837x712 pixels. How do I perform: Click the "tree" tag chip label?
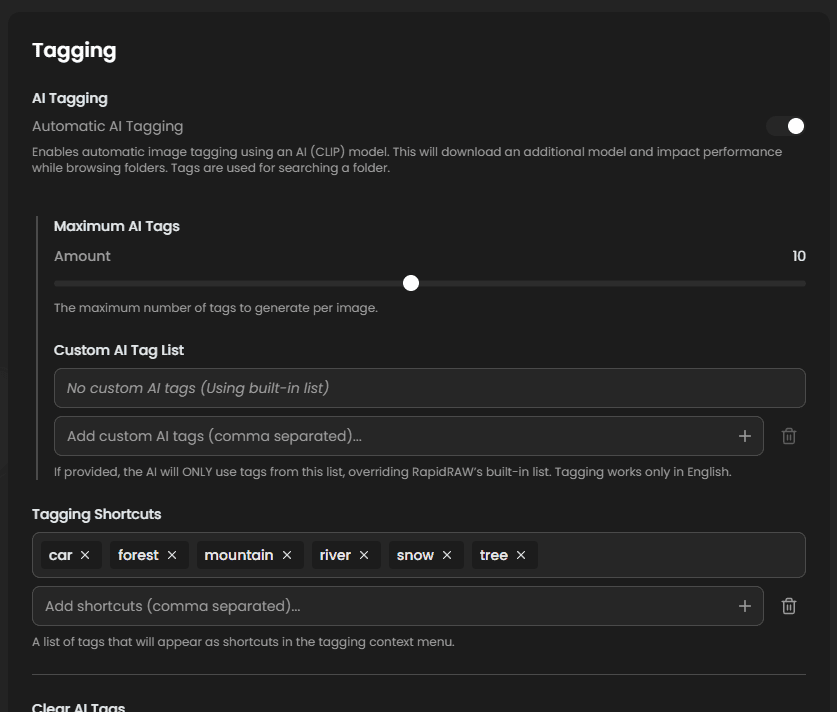tap(494, 555)
